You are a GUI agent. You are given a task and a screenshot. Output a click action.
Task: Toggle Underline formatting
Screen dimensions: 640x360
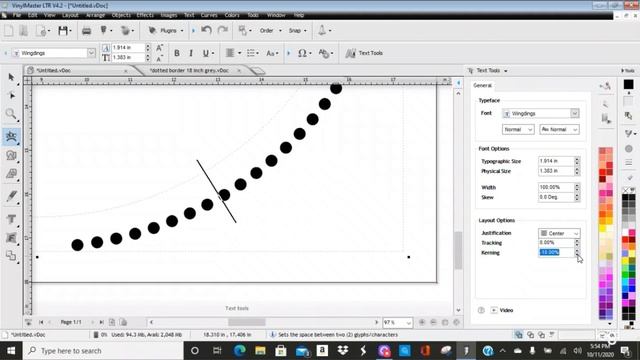coord(206,53)
